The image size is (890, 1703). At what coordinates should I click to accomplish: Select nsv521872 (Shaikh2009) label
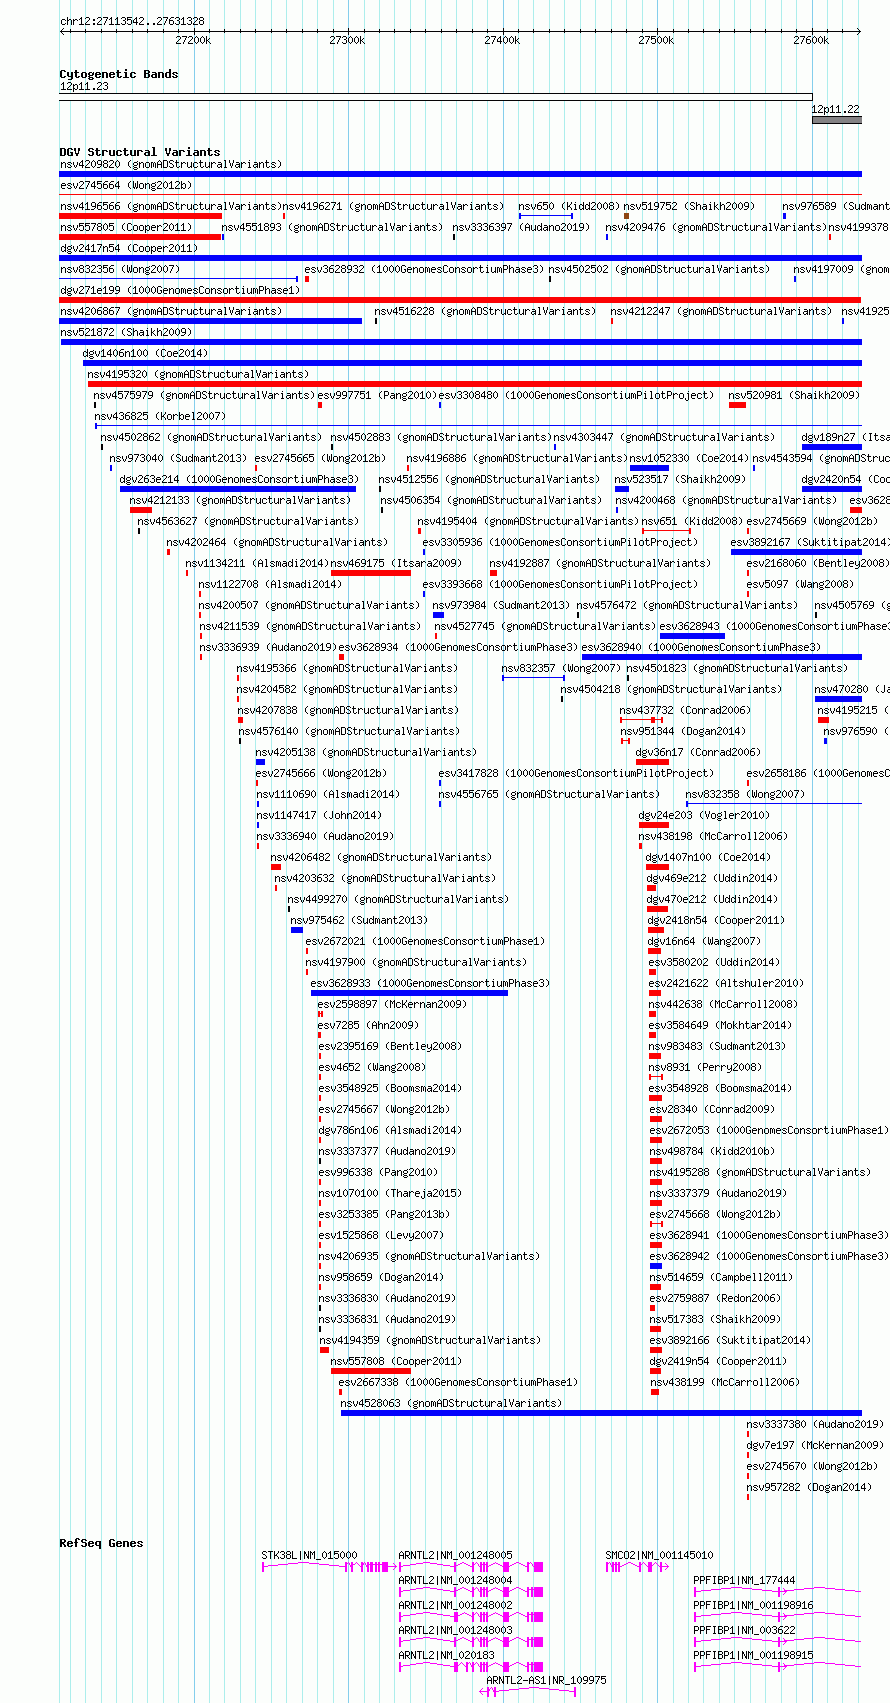126,332
